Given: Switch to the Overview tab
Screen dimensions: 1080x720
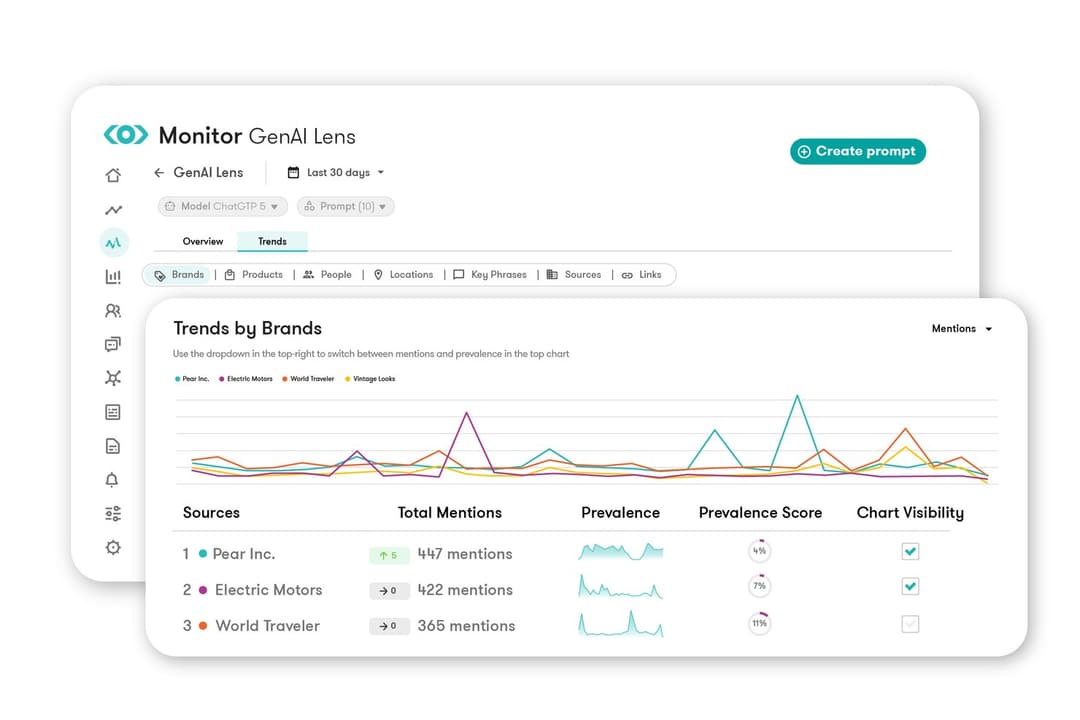Looking at the screenshot, I should pyautogui.click(x=202, y=241).
